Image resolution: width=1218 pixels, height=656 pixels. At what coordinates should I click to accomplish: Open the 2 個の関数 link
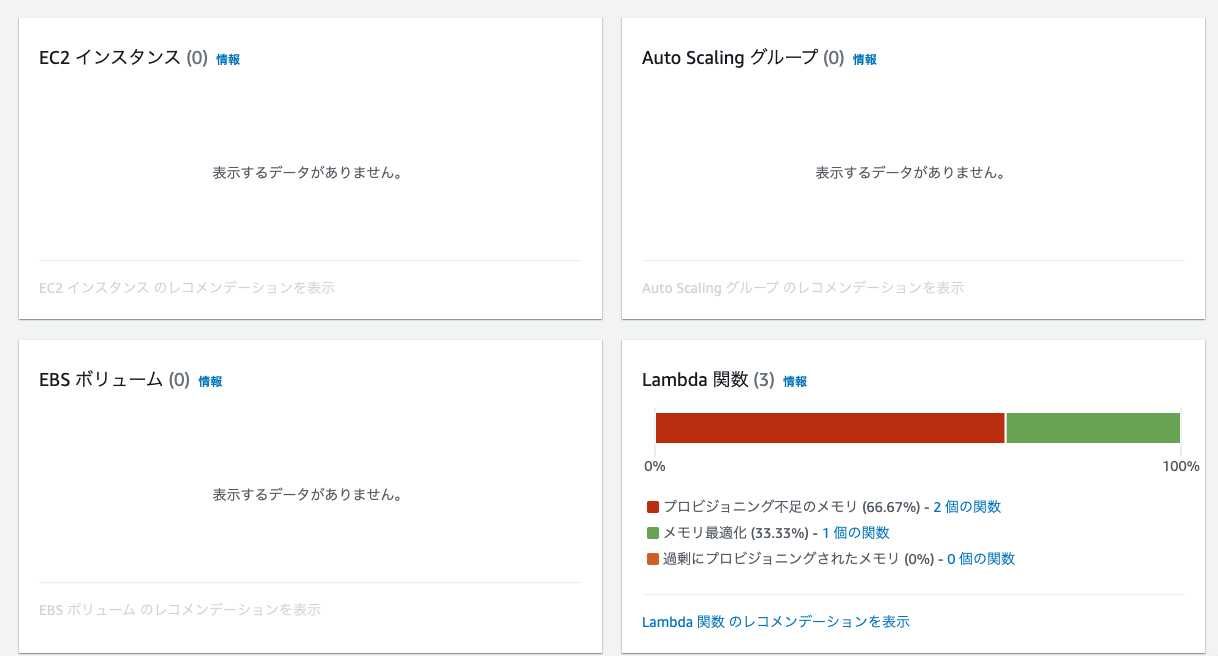point(967,507)
